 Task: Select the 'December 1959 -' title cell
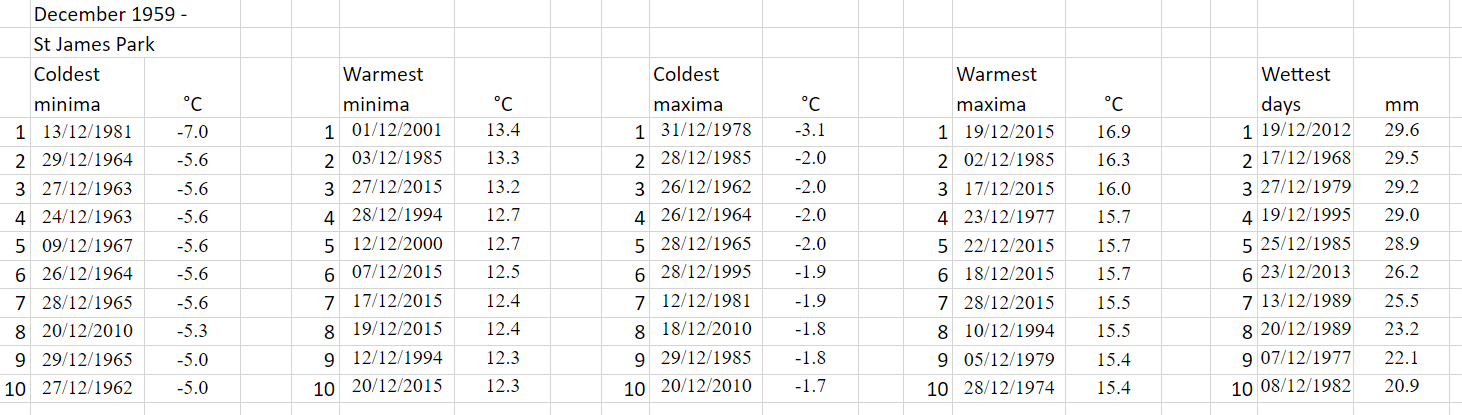pyautogui.click(x=110, y=15)
